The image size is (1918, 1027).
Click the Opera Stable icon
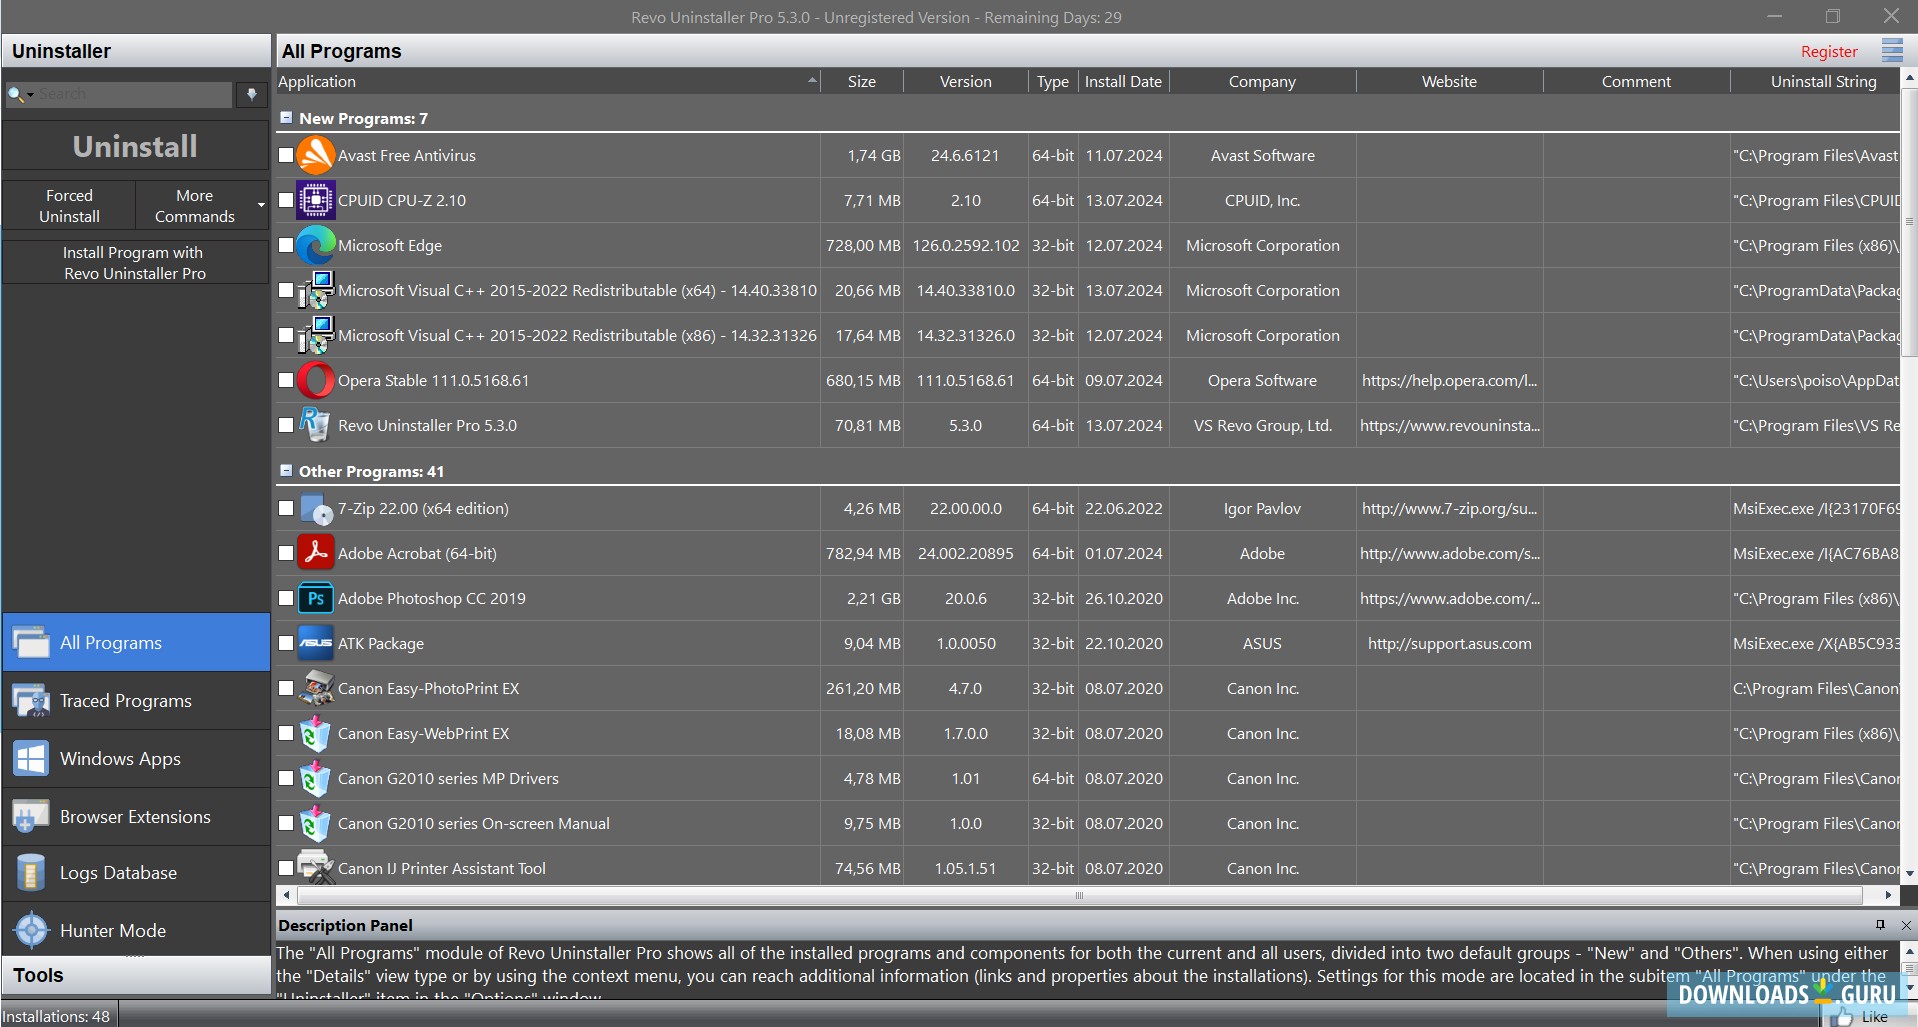[x=315, y=380]
